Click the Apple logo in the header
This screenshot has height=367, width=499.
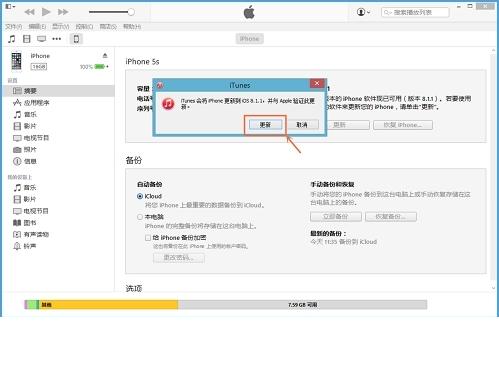coord(249,13)
